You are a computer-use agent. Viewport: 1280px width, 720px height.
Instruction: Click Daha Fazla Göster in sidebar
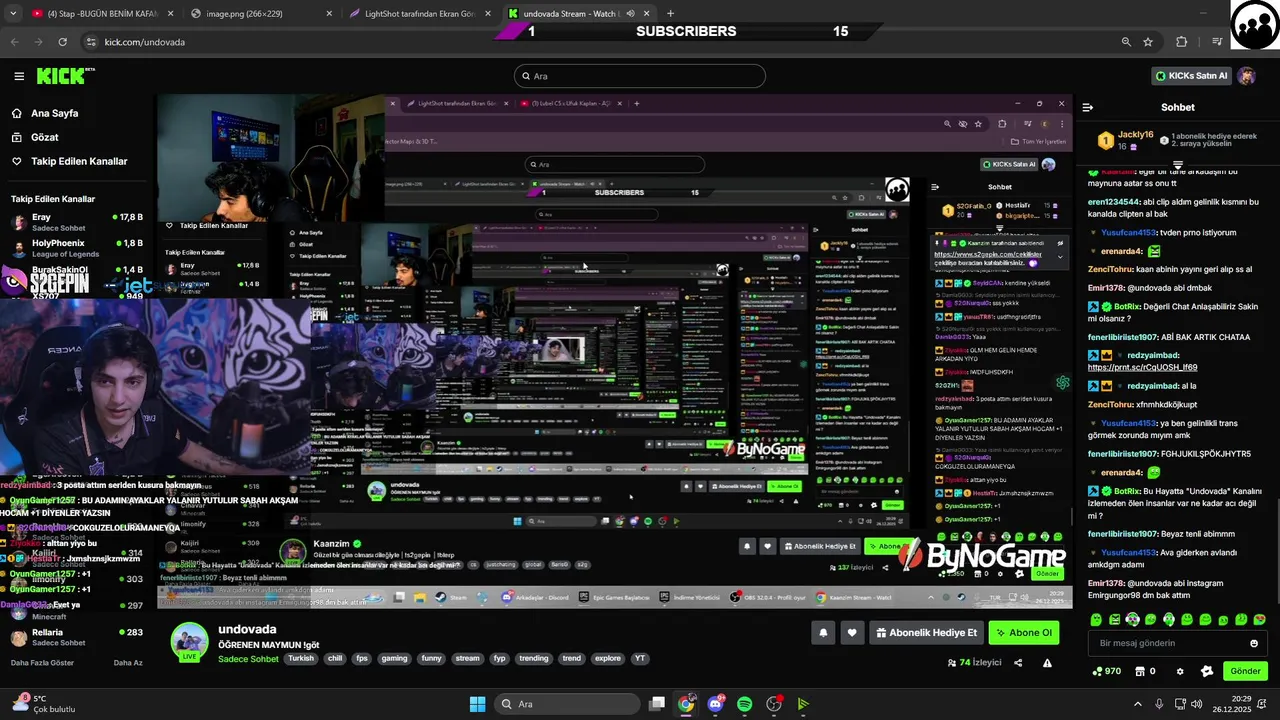pyautogui.click(x=42, y=662)
